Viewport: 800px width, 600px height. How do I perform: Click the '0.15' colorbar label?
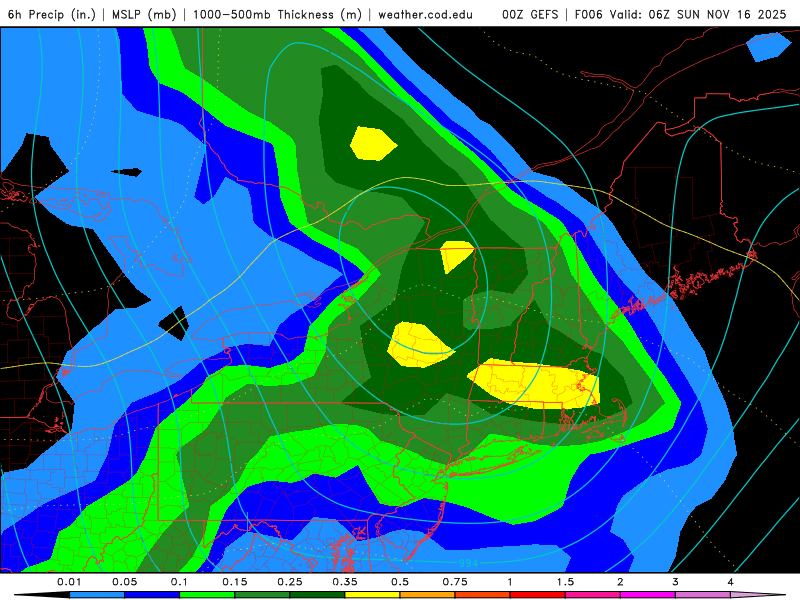235,582
